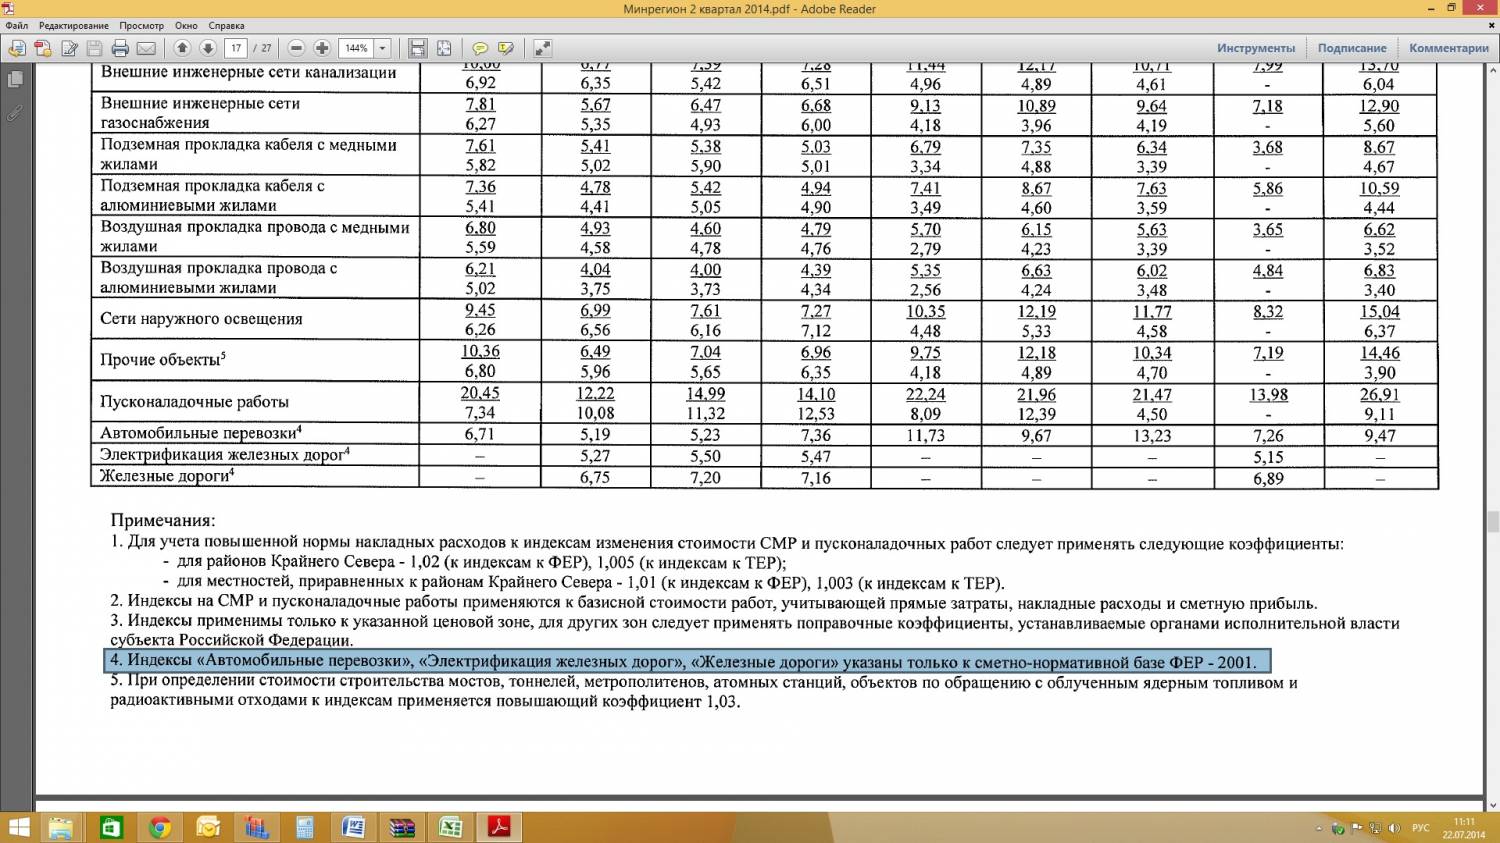Print the document using the printer icon
The height and width of the screenshot is (843, 1500).
[x=120, y=48]
